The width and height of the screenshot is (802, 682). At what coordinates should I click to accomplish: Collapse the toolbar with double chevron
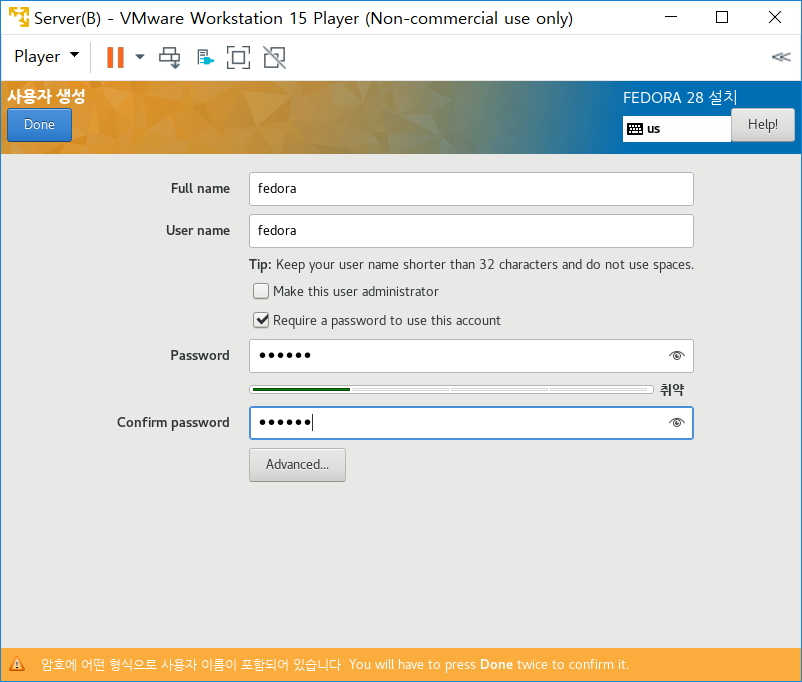click(781, 57)
